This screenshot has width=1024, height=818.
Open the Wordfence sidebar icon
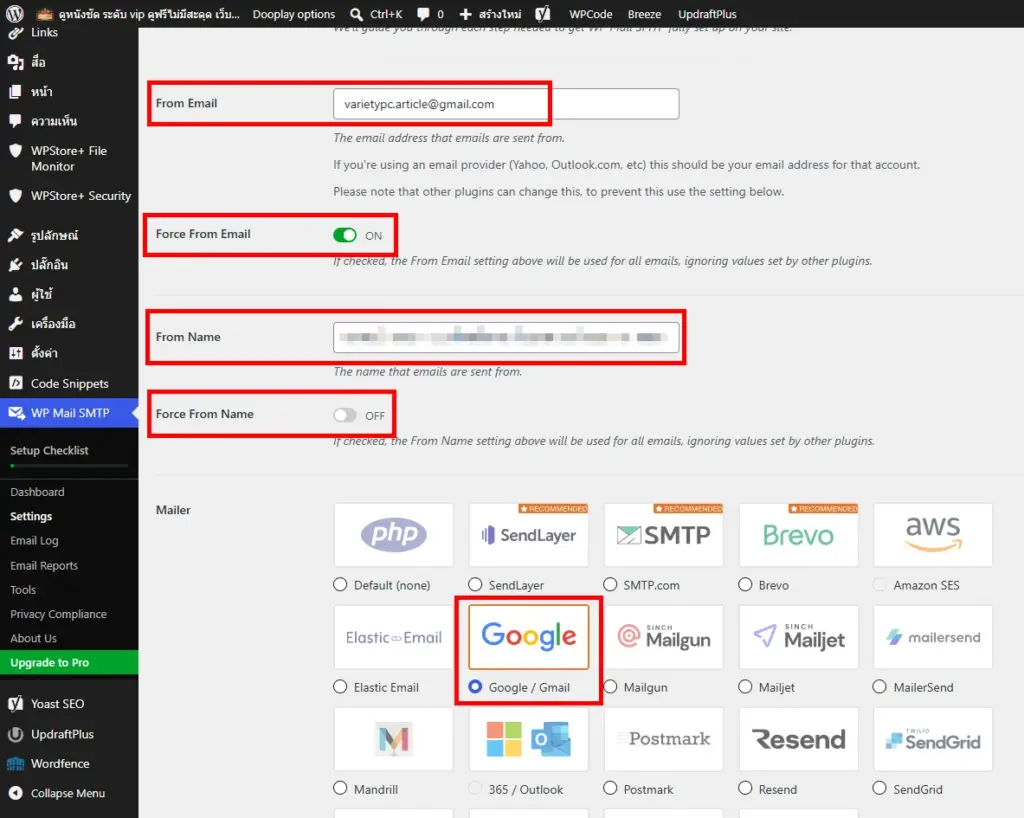tap(16, 764)
